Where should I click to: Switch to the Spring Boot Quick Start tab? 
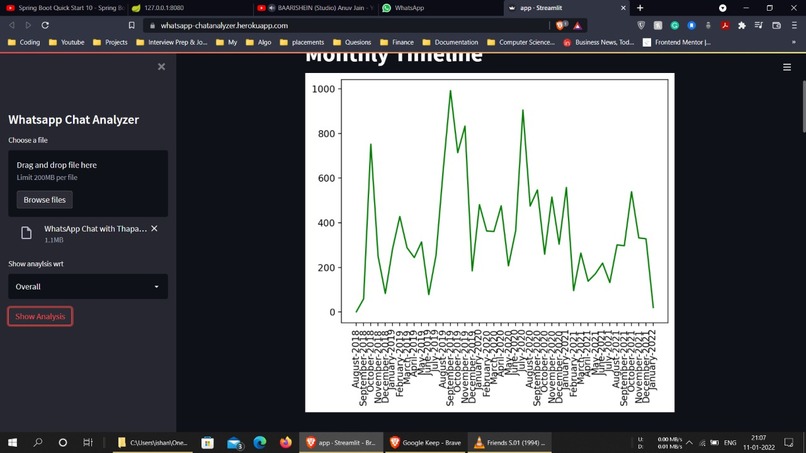65,8
